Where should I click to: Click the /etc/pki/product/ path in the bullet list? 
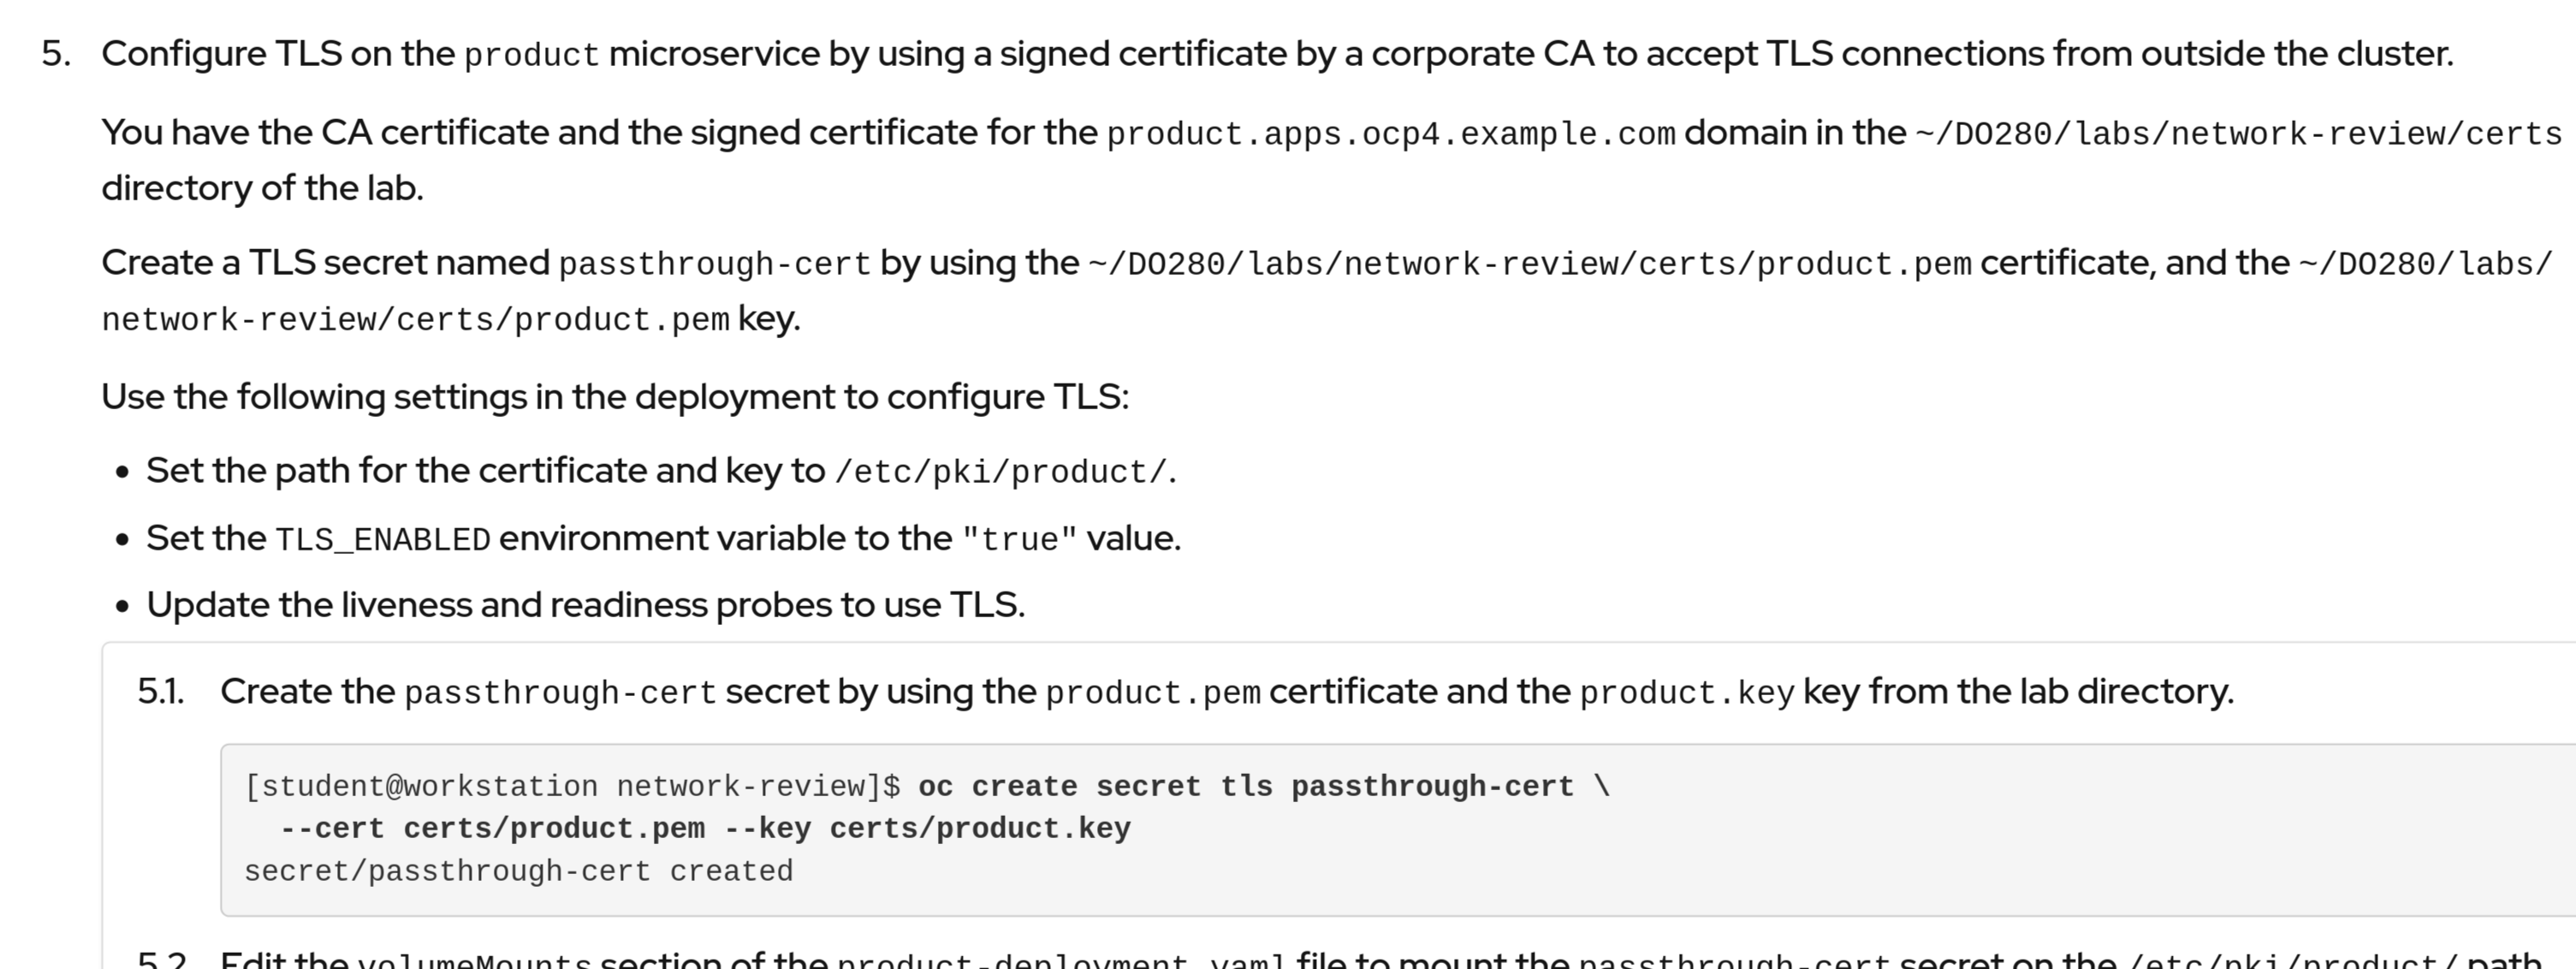pyautogui.click(x=1001, y=472)
